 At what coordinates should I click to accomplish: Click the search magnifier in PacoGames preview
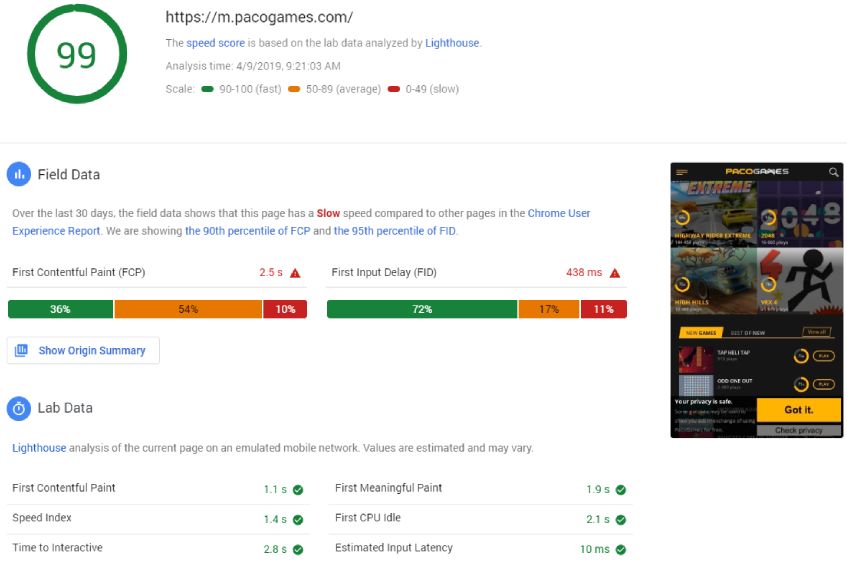pyautogui.click(x=833, y=172)
